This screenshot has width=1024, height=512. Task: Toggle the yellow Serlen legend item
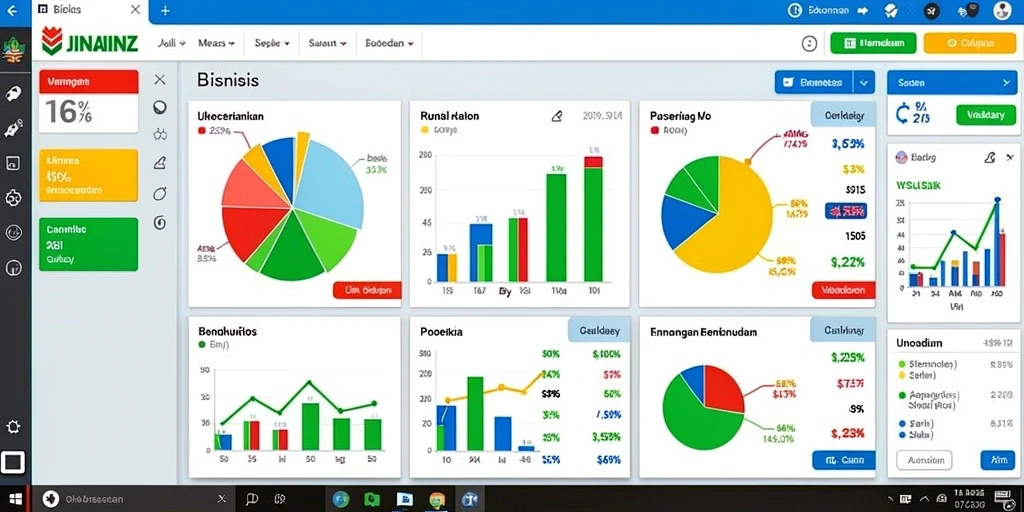[918, 376]
